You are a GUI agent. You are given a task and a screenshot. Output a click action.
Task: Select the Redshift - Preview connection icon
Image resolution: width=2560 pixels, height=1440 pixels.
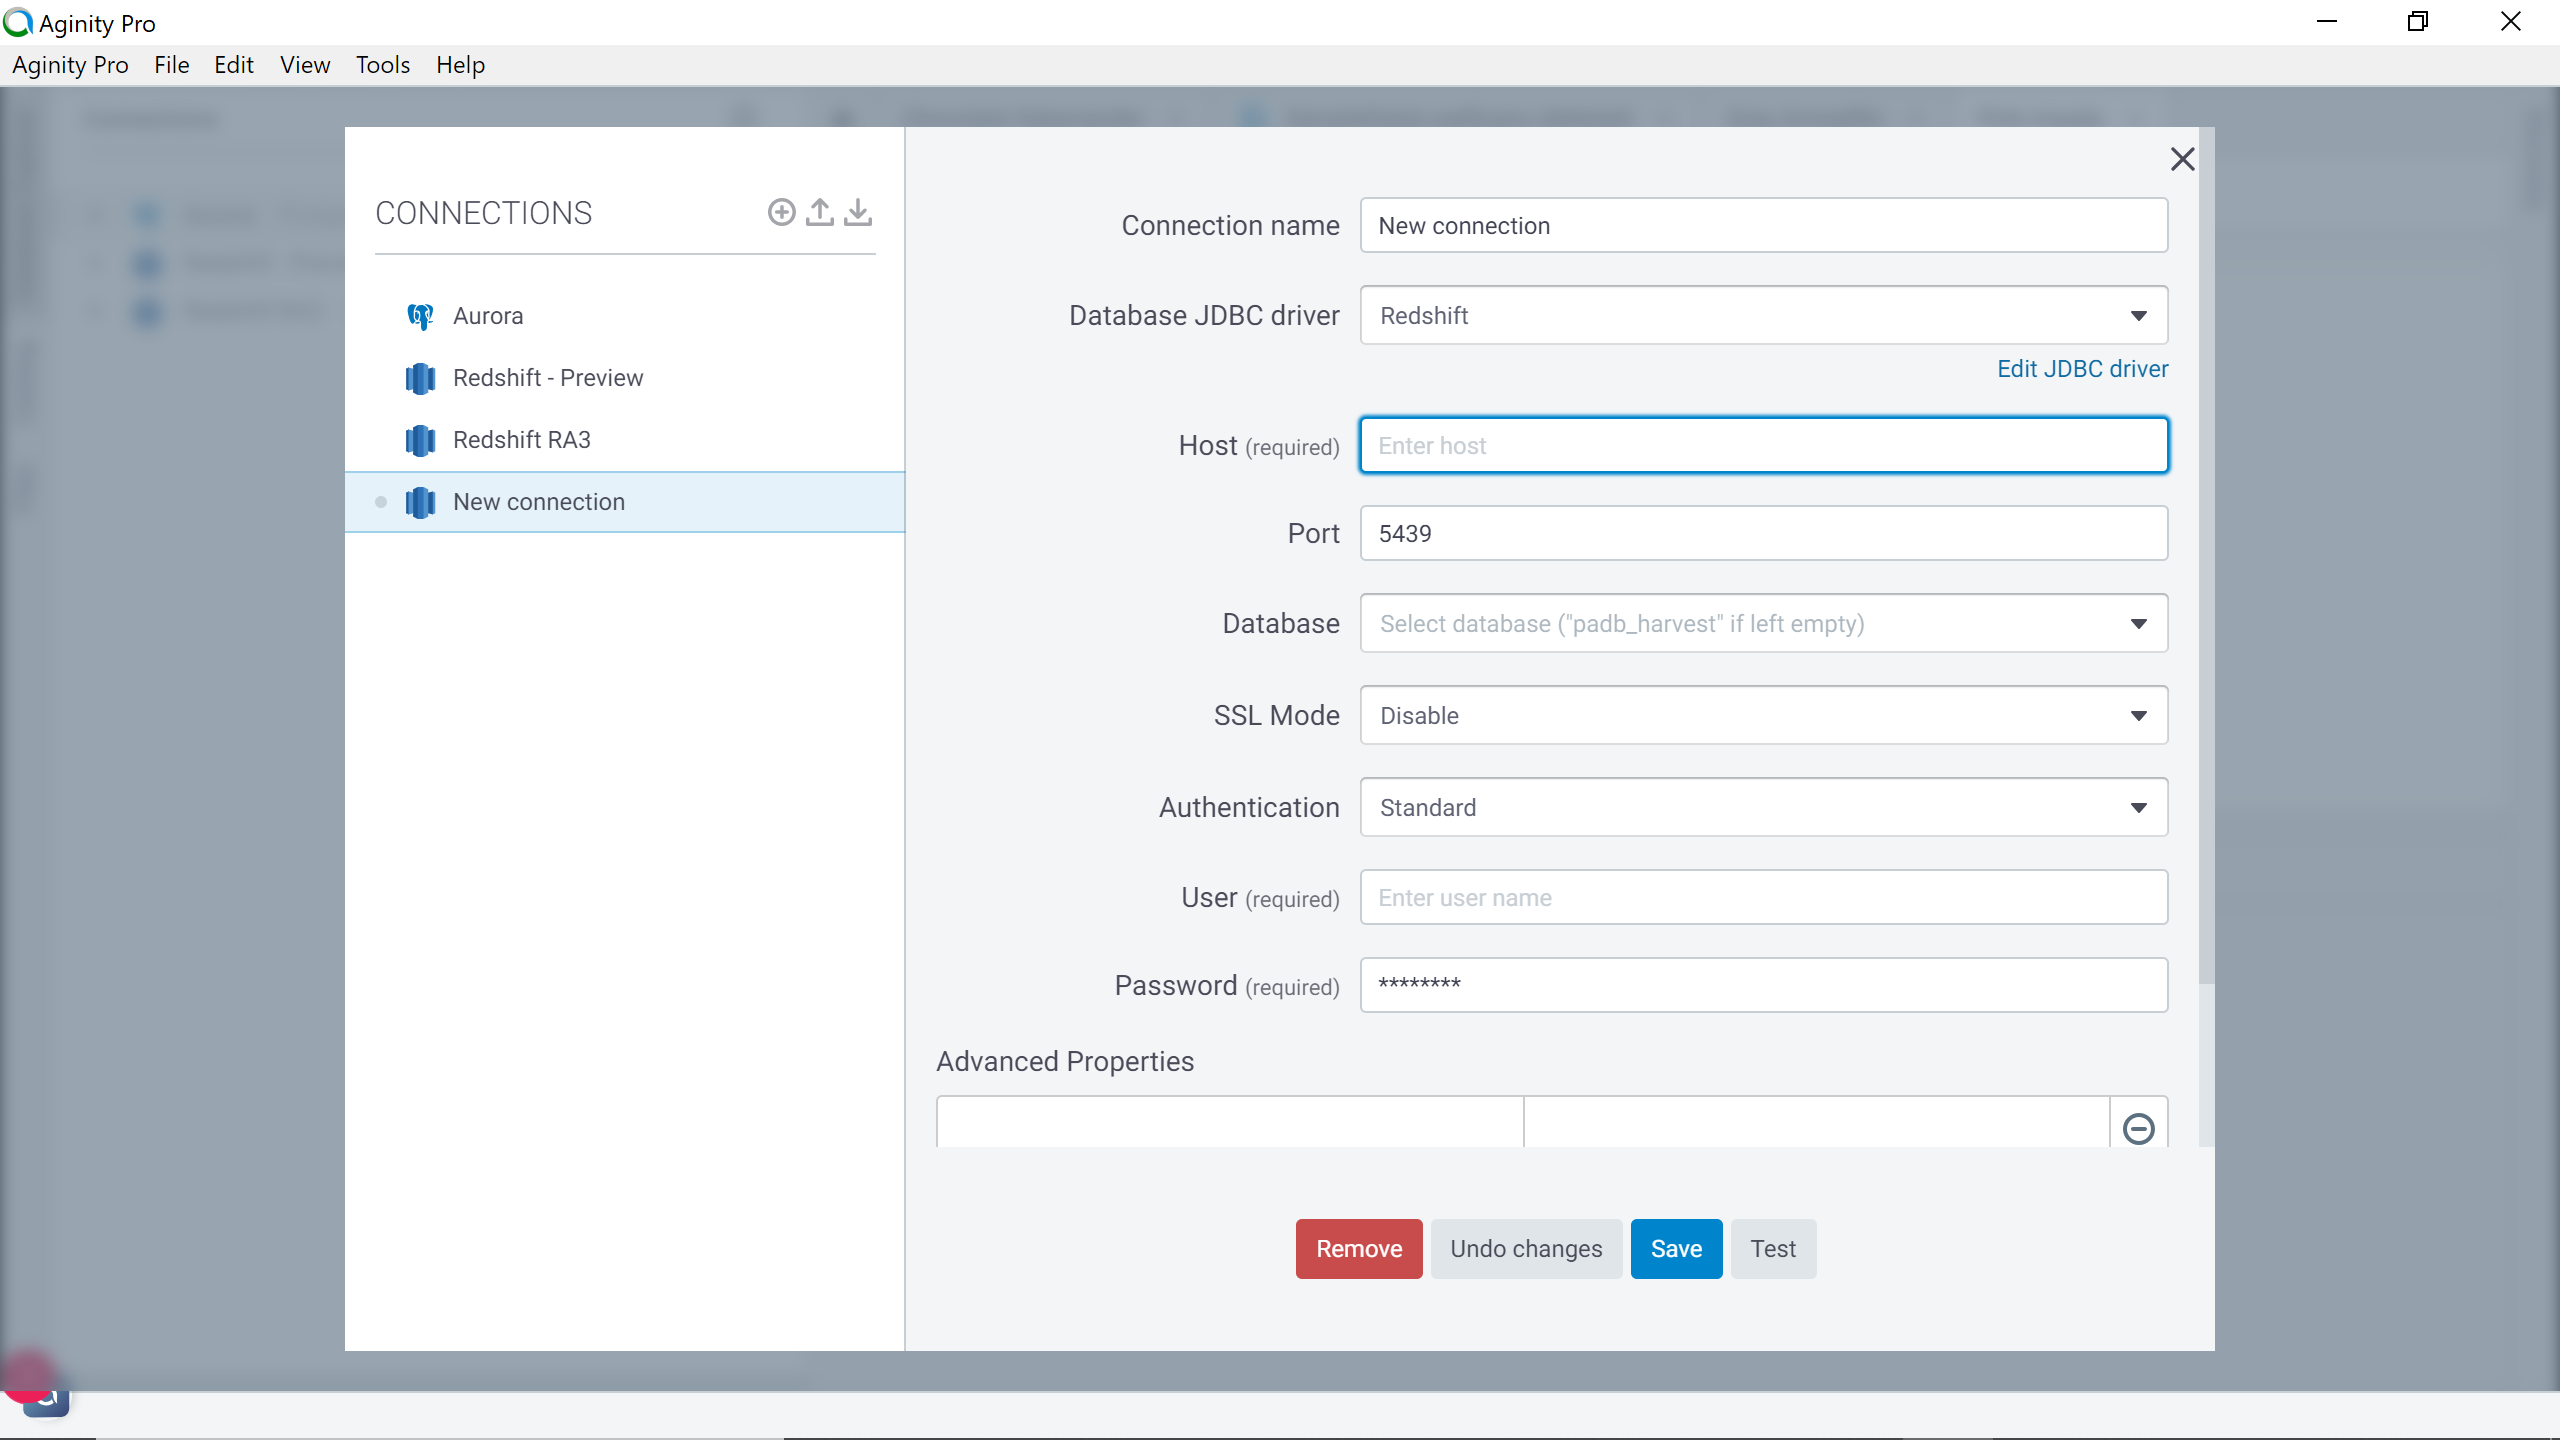coord(420,378)
